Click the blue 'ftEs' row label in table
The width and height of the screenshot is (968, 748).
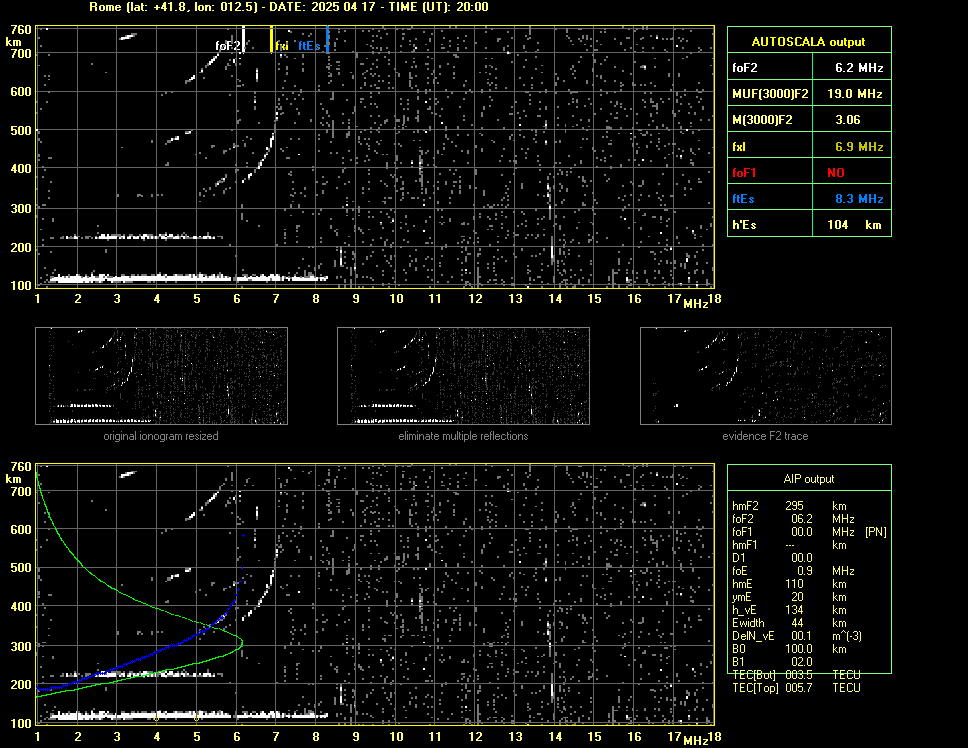point(743,199)
